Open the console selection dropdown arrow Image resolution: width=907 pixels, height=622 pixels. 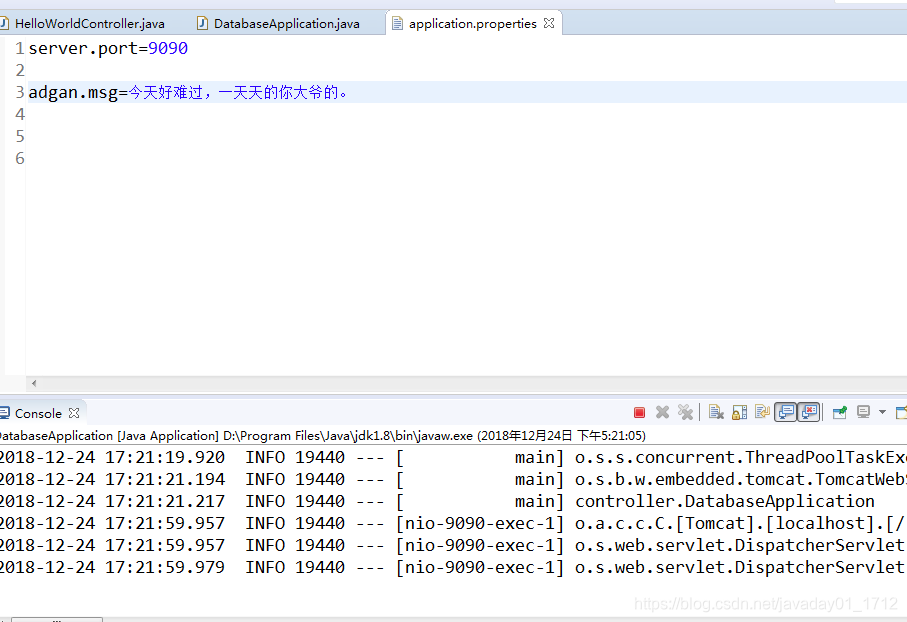point(882,413)
